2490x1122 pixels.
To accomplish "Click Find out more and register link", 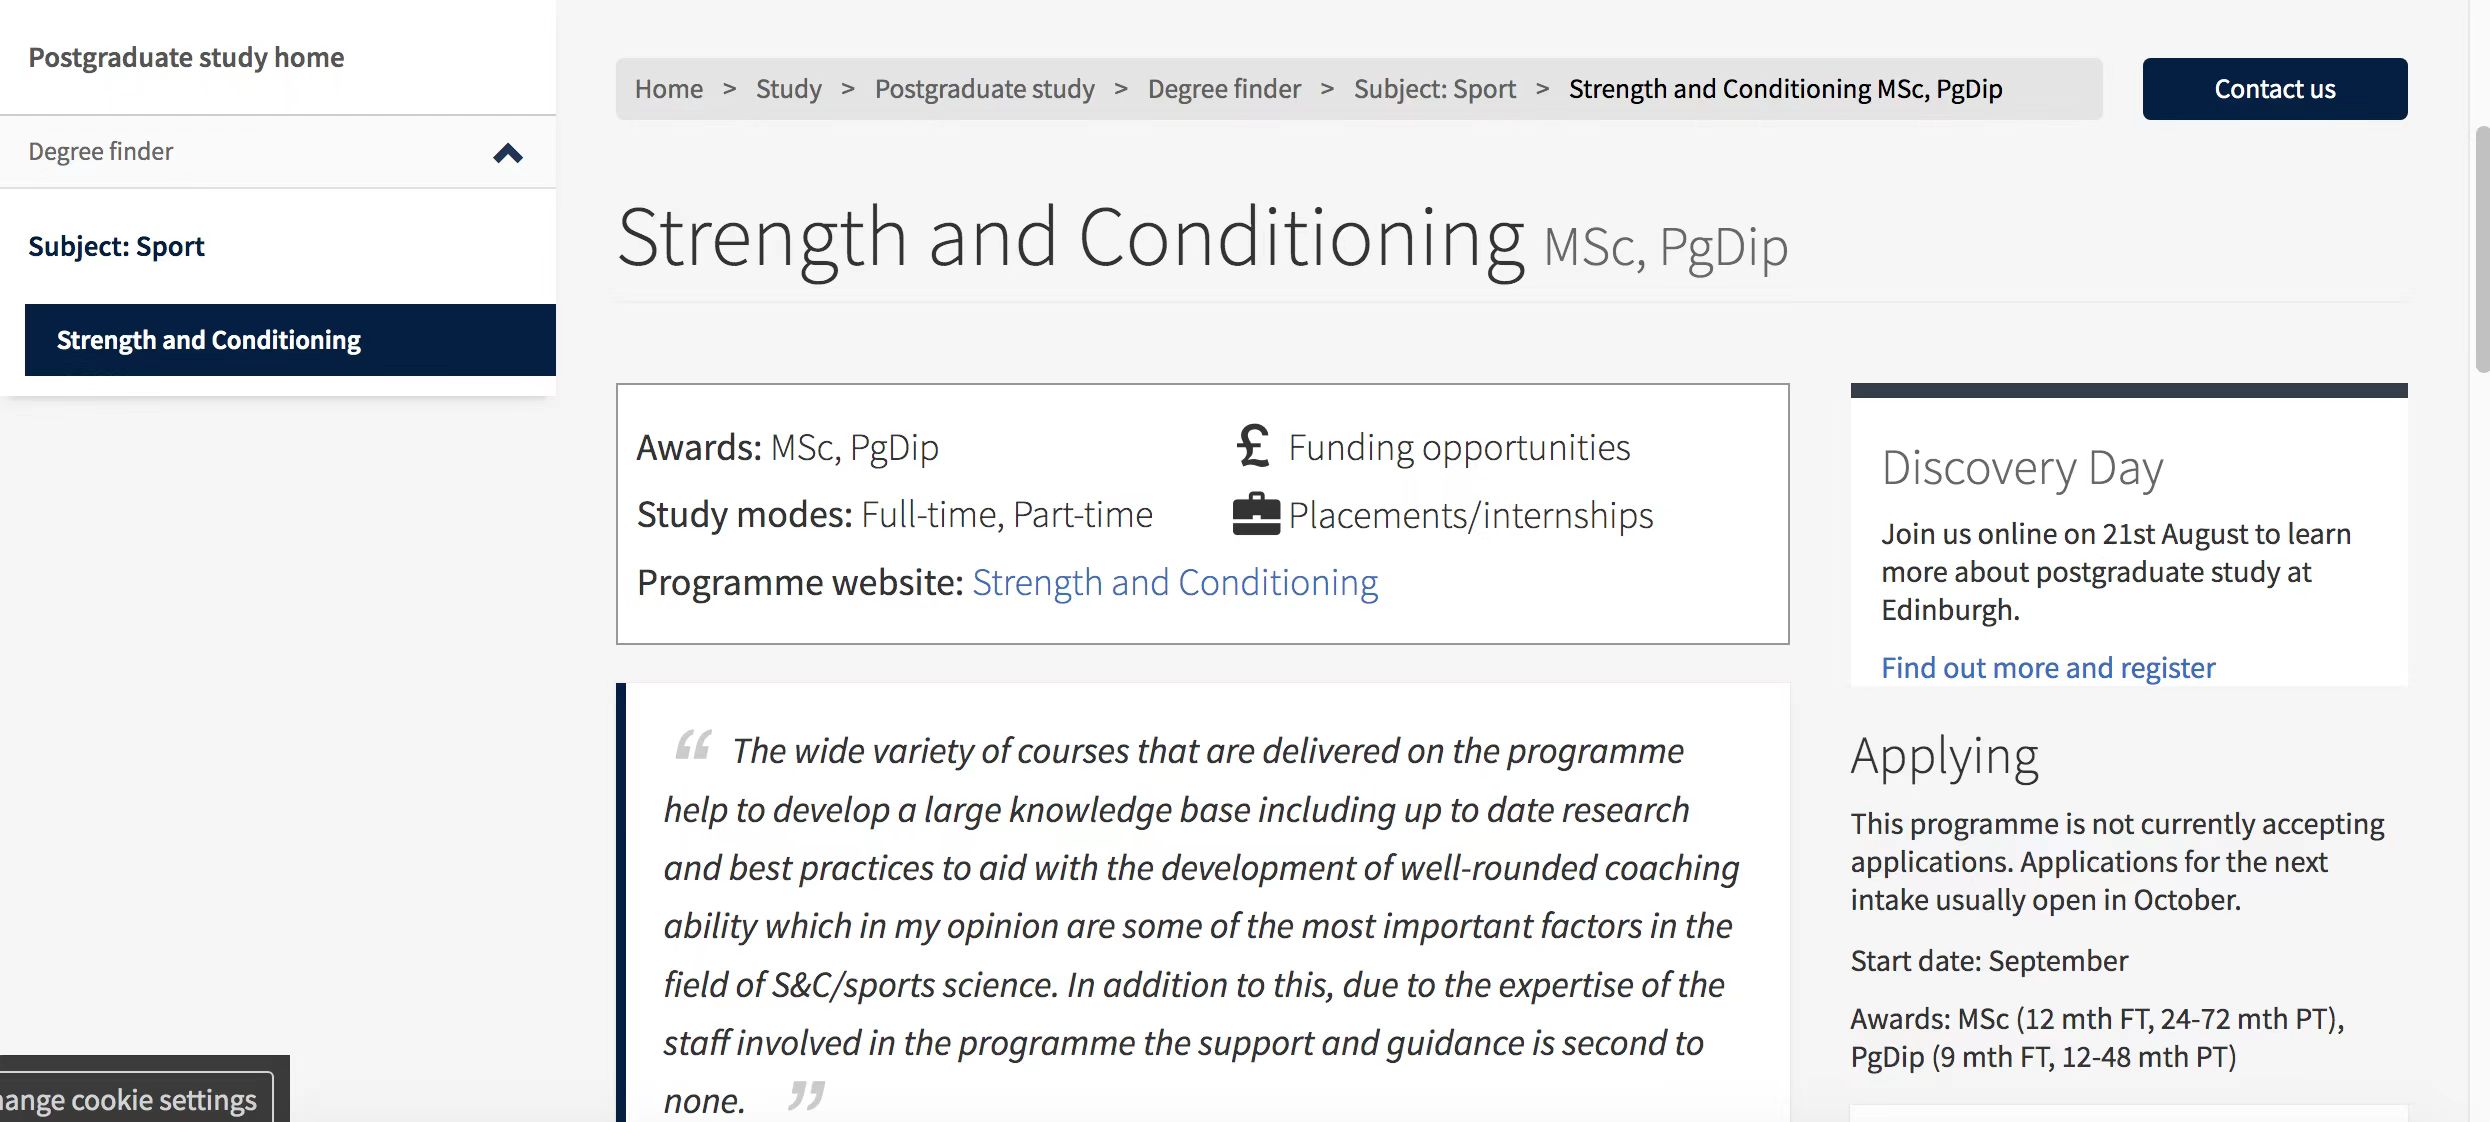I will (x=2047, y=667).
